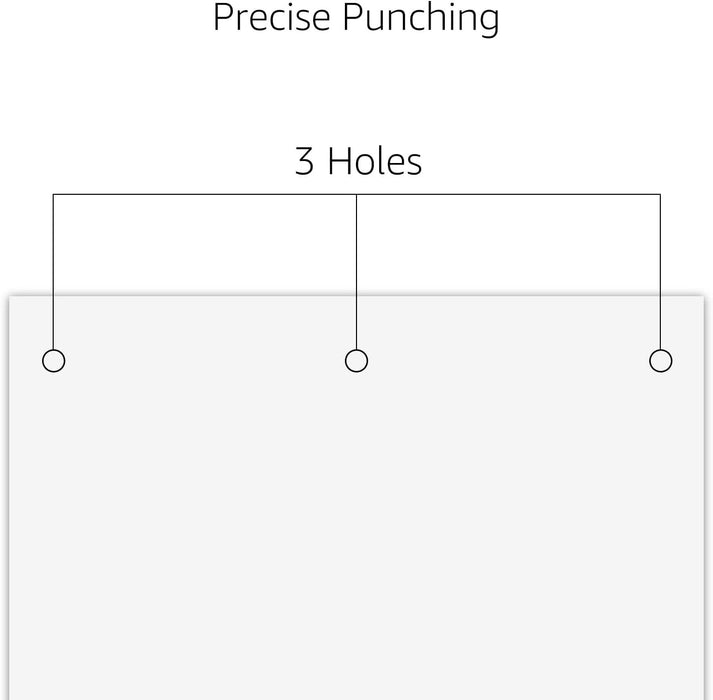
Task: Click the left punched hole circle
Action: coord(54,361)
